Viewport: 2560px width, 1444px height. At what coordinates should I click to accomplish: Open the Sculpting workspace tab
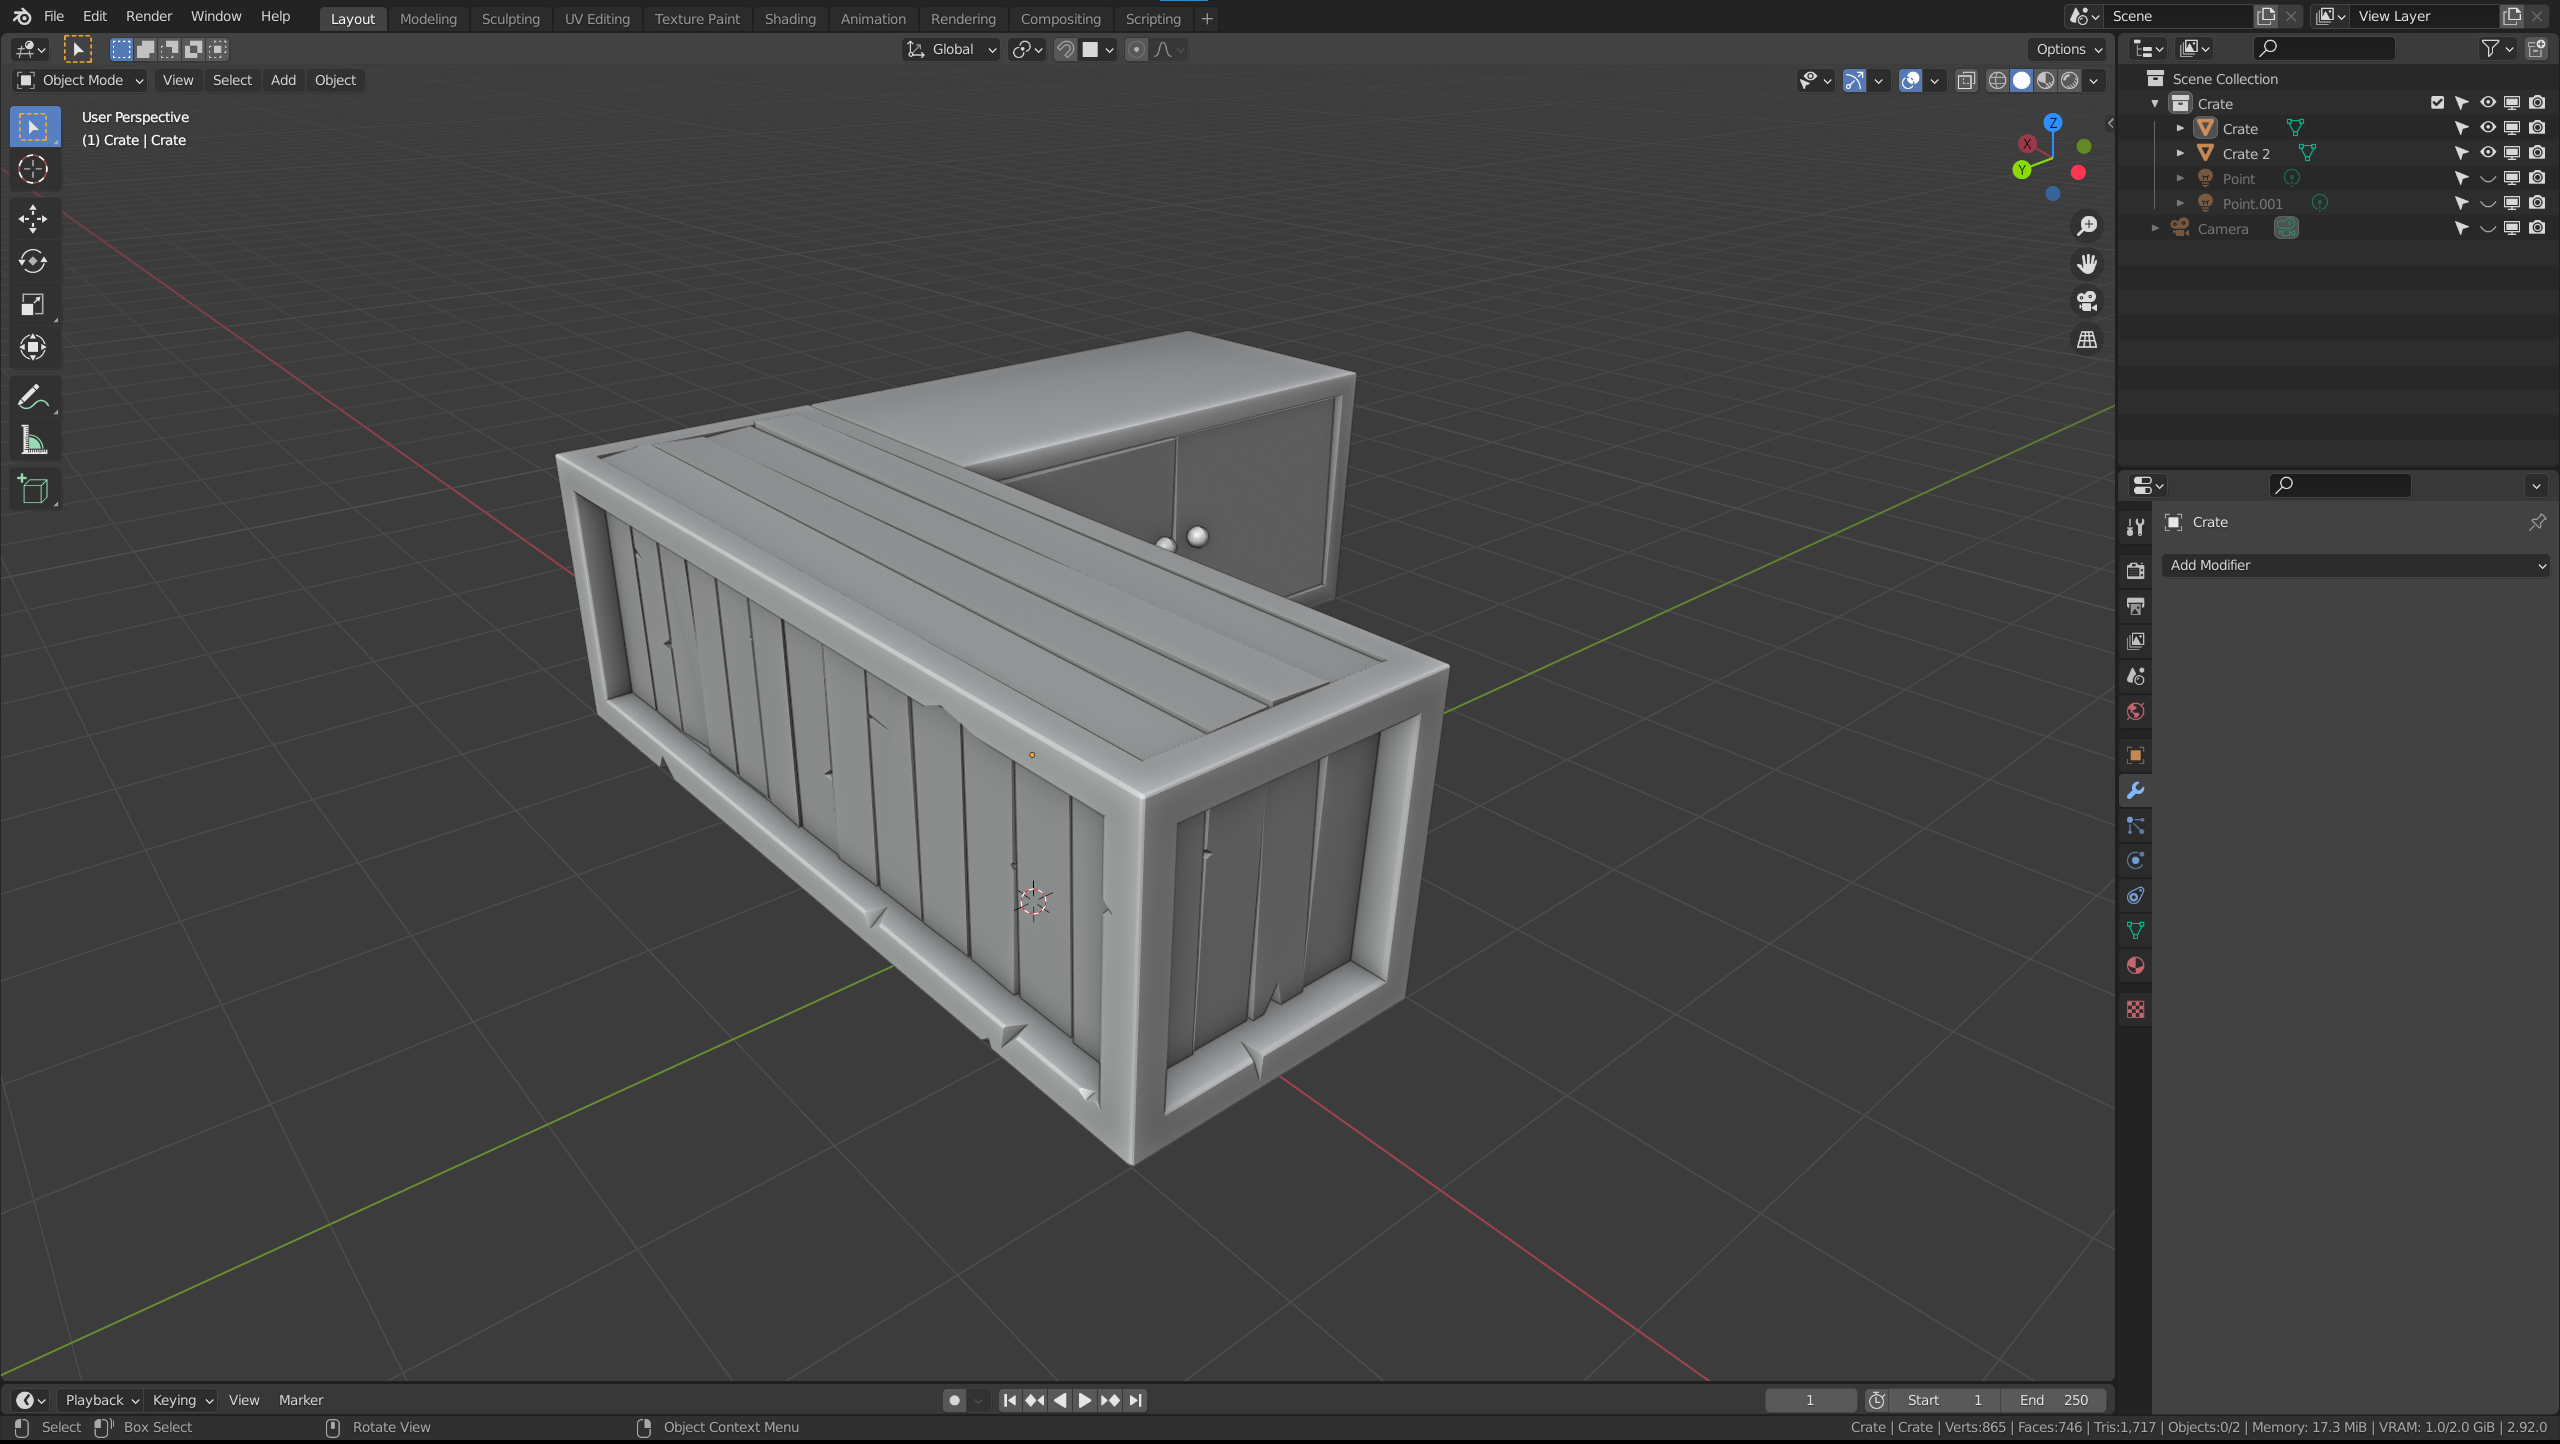pyautogui.click(x=510, y=18)
